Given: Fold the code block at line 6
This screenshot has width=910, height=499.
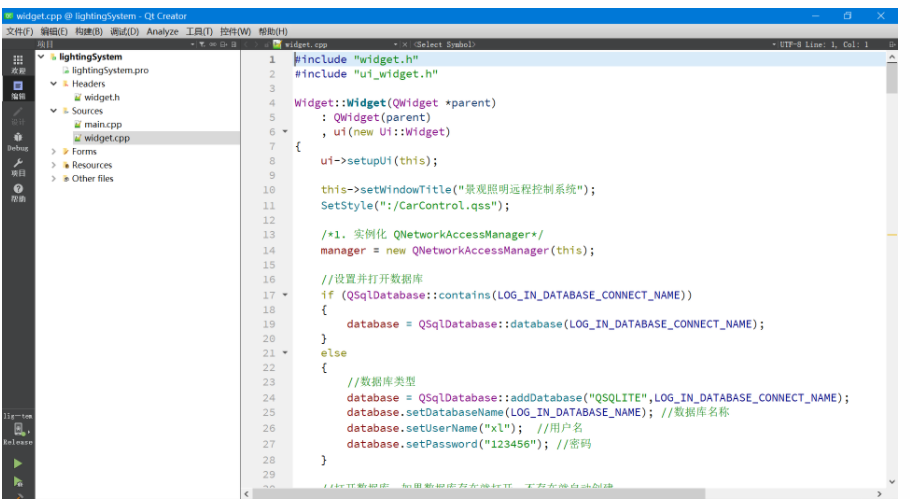Looking at the screenshot, I should [285, 132].
